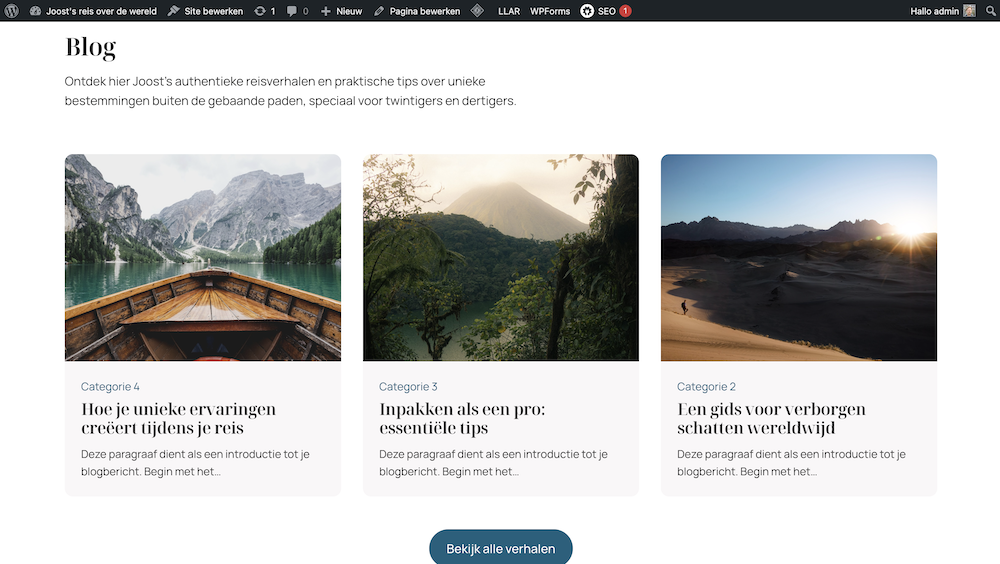Expand the Hallo admin account menu
The image size is (1000, 564).
click(x=934, y=11)
